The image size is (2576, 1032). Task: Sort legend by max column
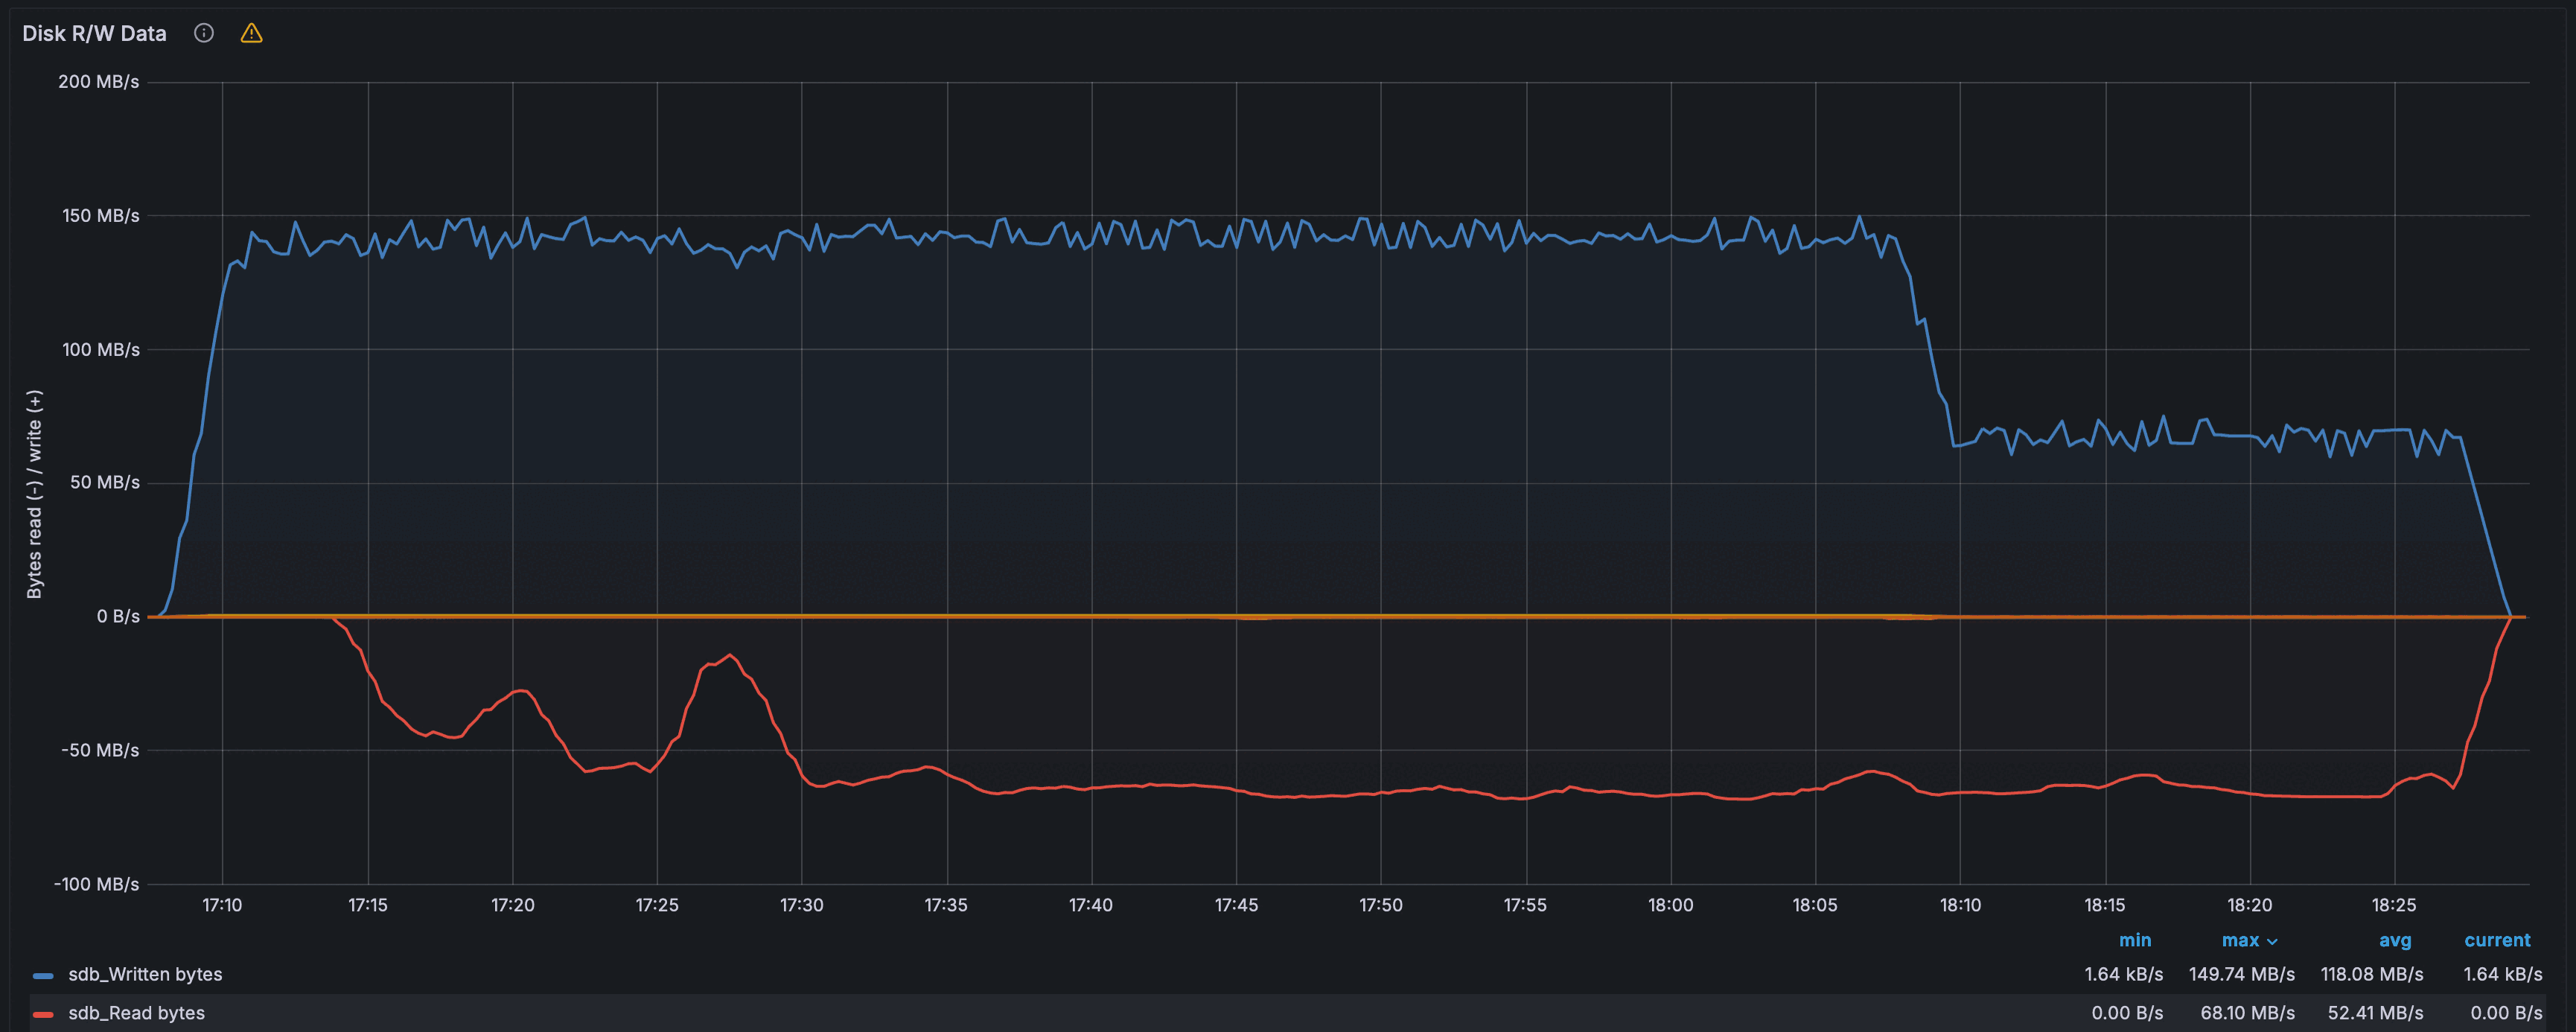point(2240,940)
